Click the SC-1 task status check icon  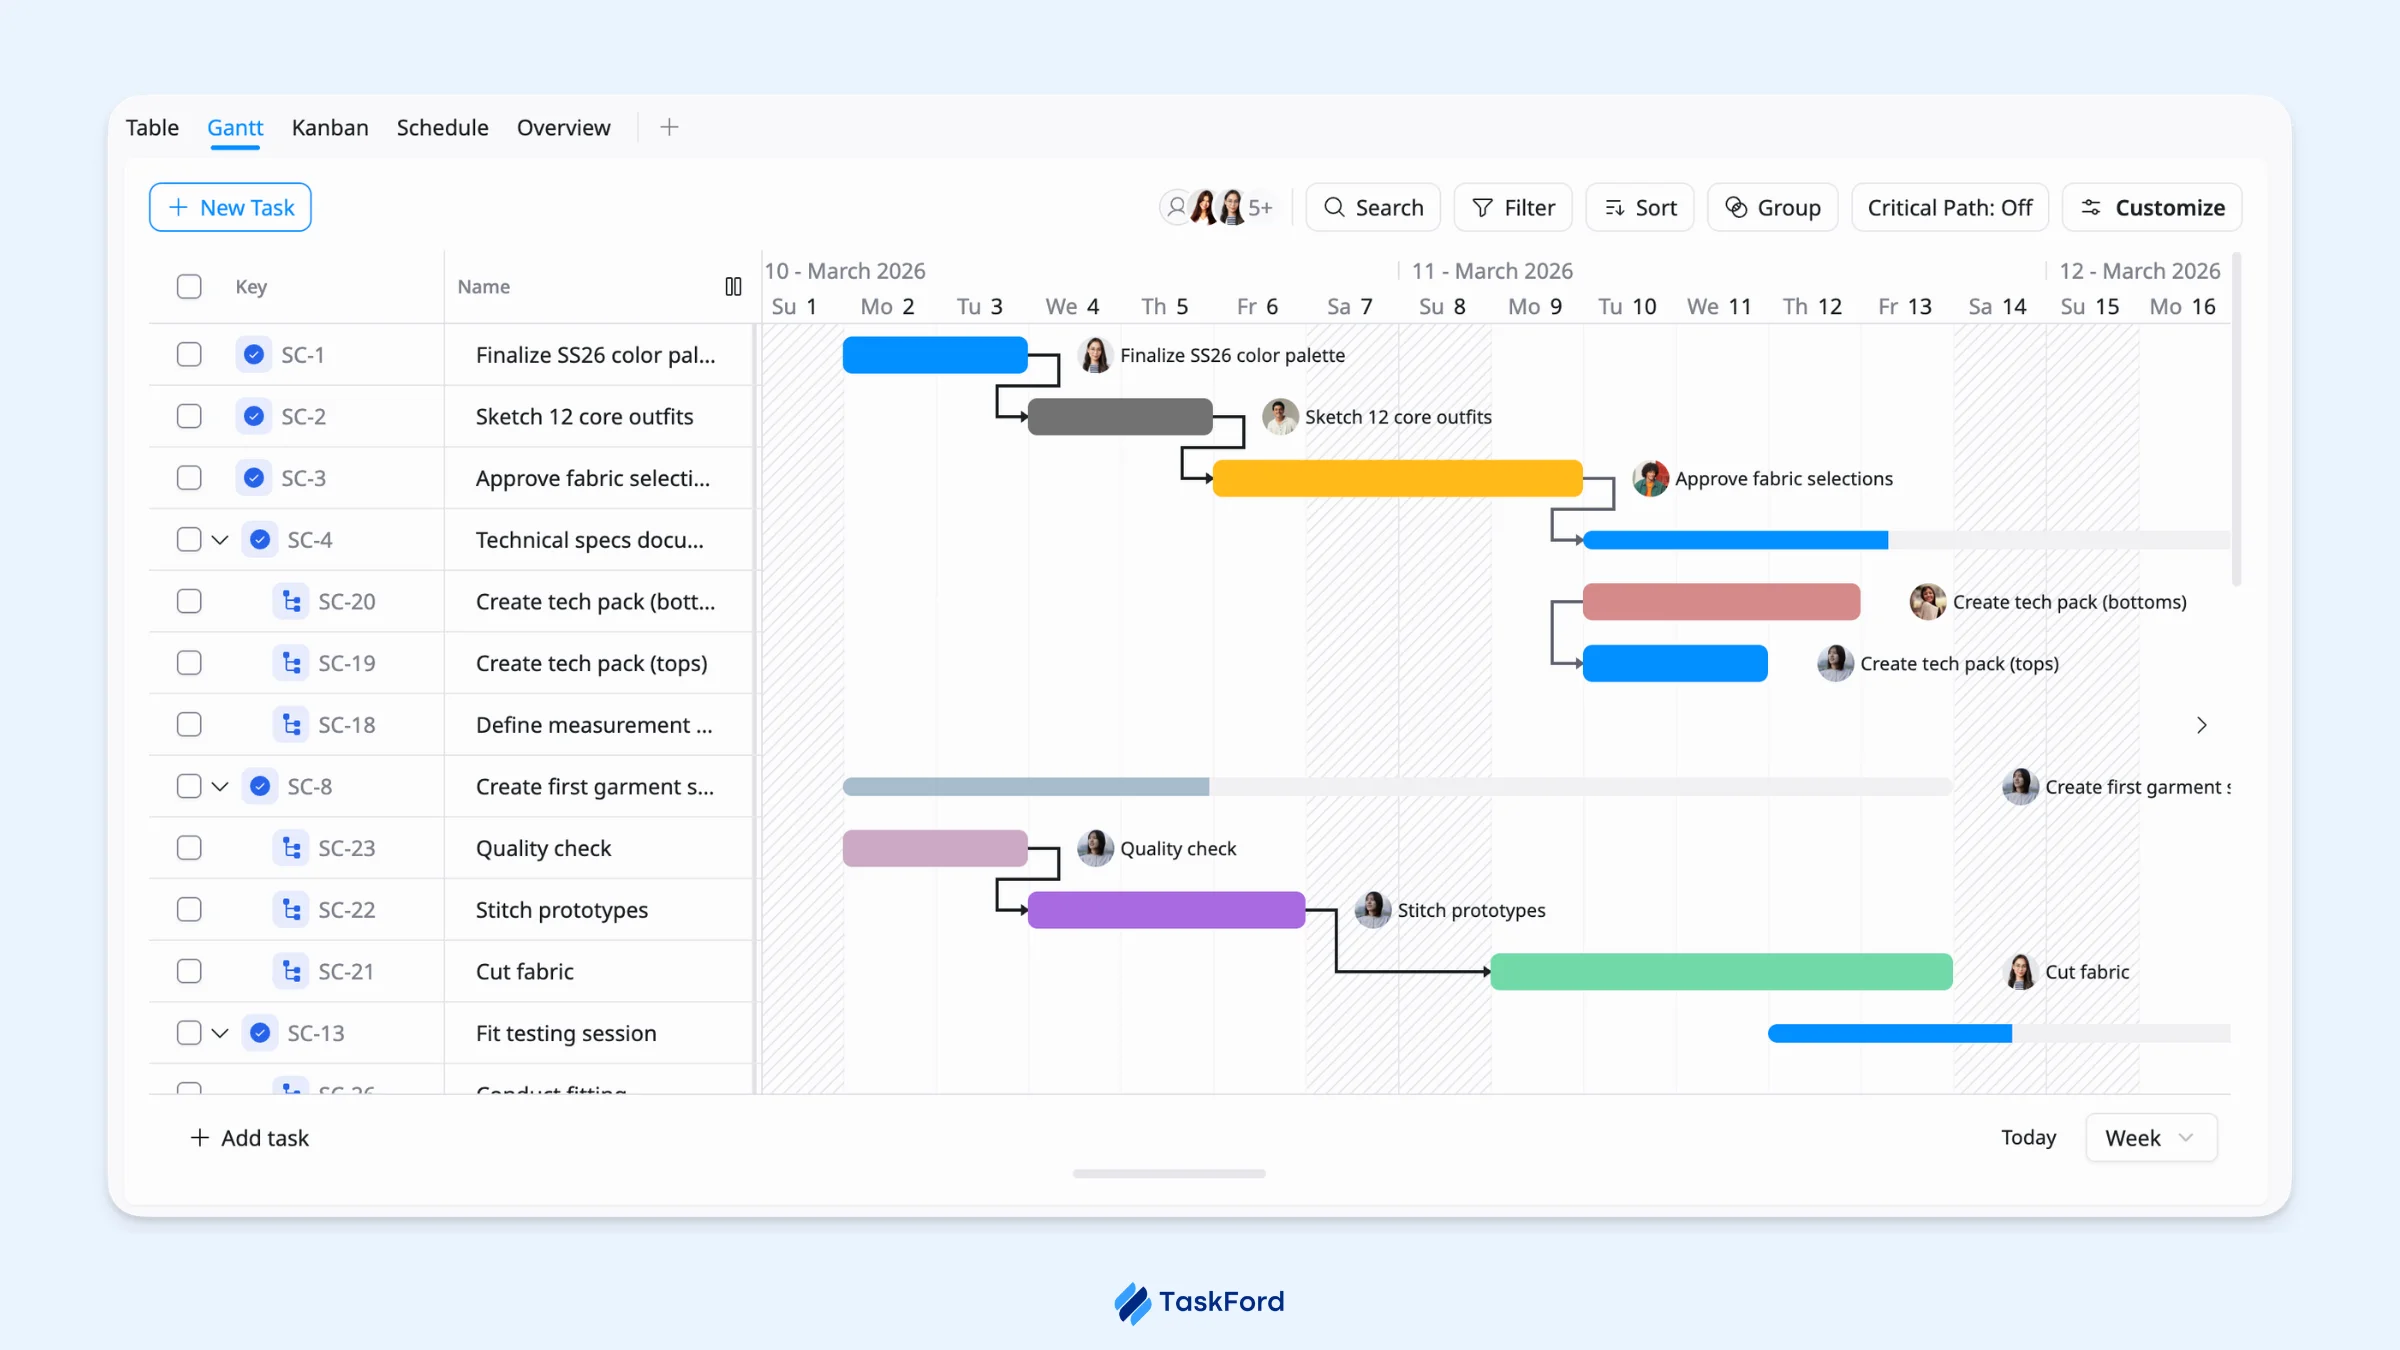pyautogui.click(x=254, y=355)
